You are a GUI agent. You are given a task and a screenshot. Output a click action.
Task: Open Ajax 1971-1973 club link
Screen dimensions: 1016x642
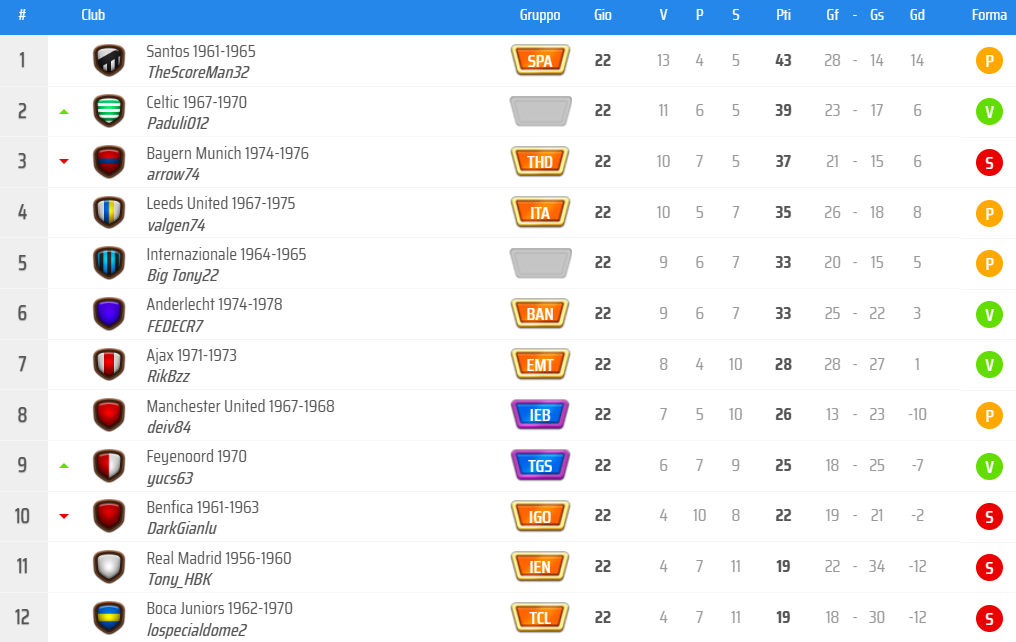tap(191, 355)
